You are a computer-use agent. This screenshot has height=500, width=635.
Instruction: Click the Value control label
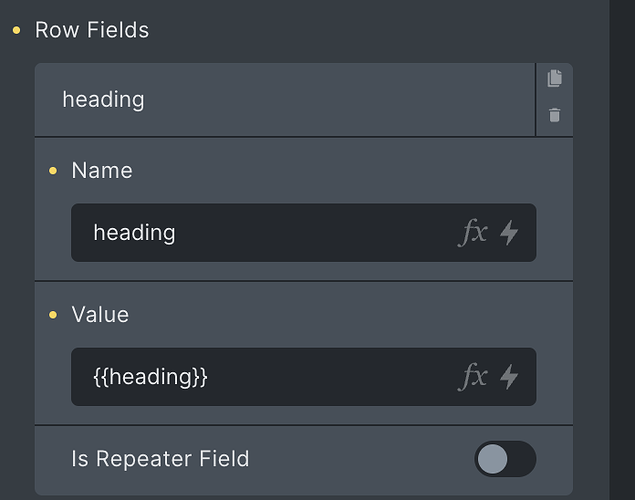pos(100,315)
